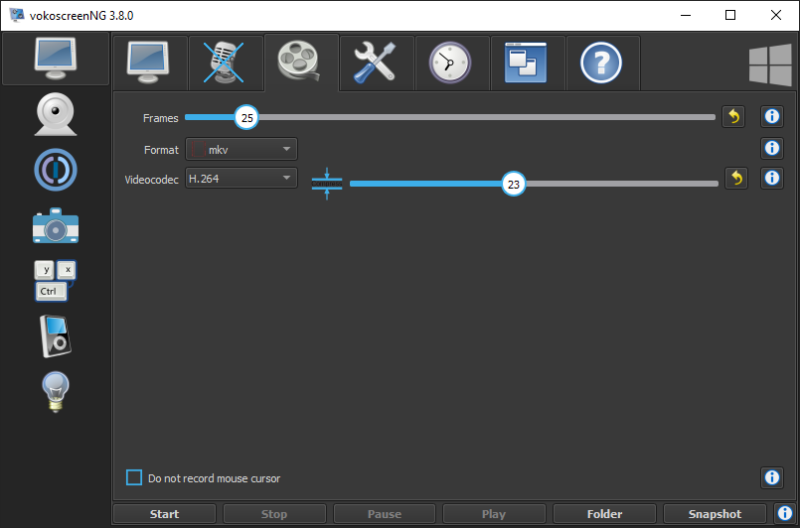Image resolution: width=800 pixels, height=528 pixels.
Task: Open the media Player section
Action: pos(56,336)
